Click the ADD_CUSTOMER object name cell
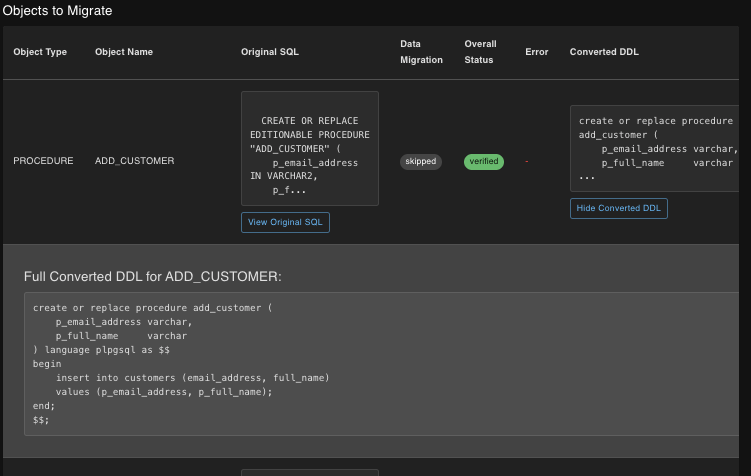This screenshot has width=751, height=476. point(134,161)
